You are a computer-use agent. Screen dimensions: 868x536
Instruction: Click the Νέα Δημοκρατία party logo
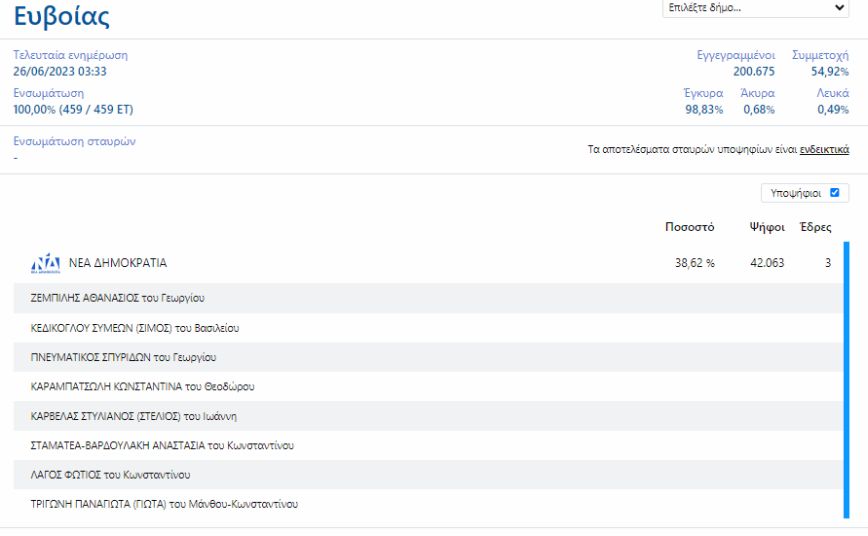pos(46,264)
